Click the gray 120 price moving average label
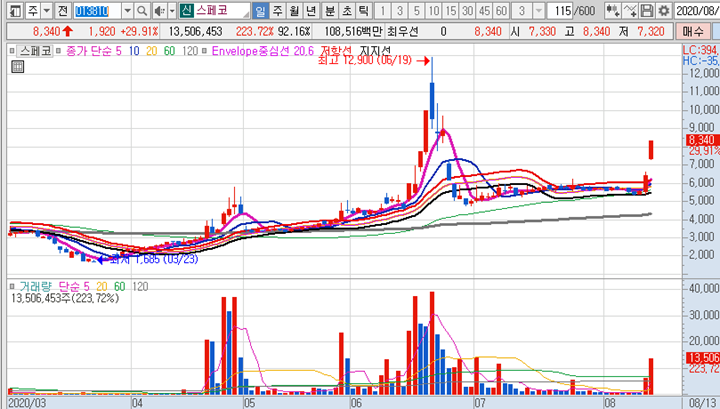 (x=190, y=51)
